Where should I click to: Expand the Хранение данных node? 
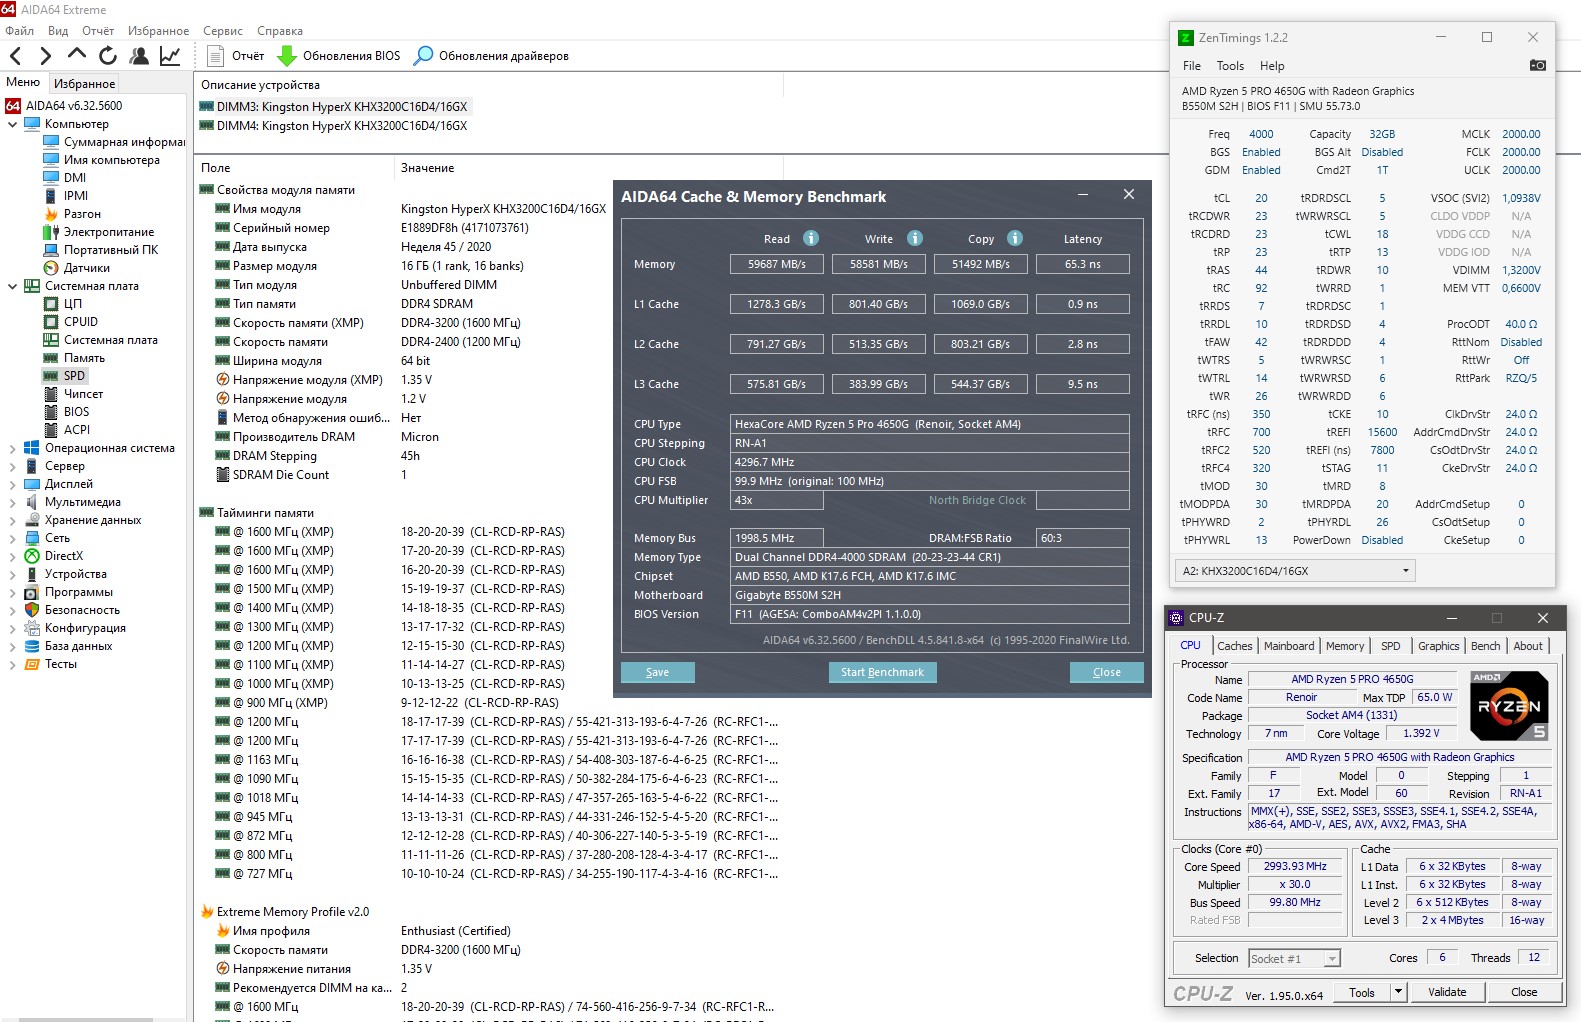12,520
